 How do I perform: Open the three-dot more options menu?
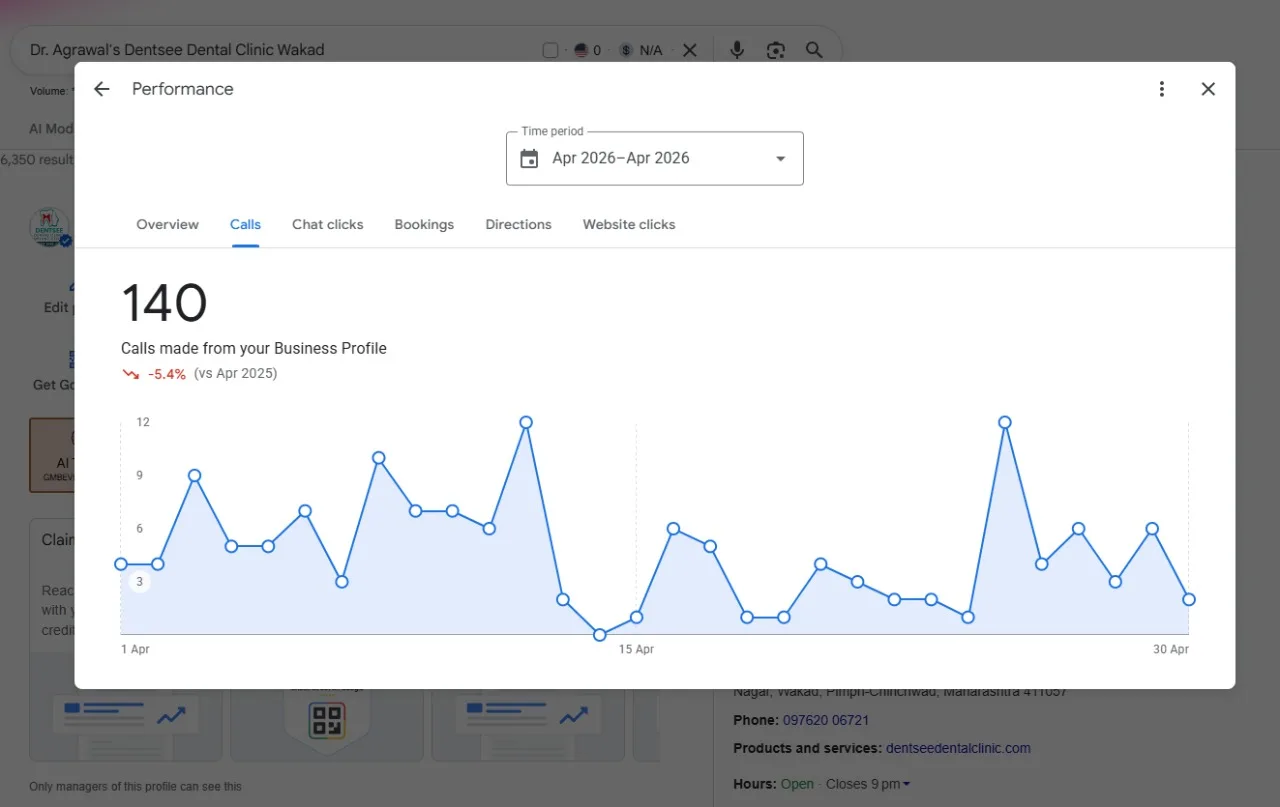1161,89
